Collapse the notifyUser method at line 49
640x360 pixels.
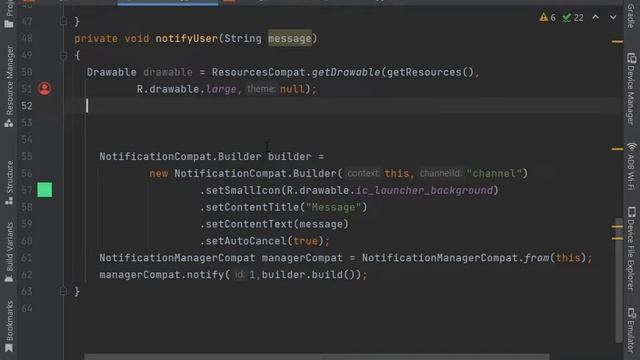(x=63, y=55)
